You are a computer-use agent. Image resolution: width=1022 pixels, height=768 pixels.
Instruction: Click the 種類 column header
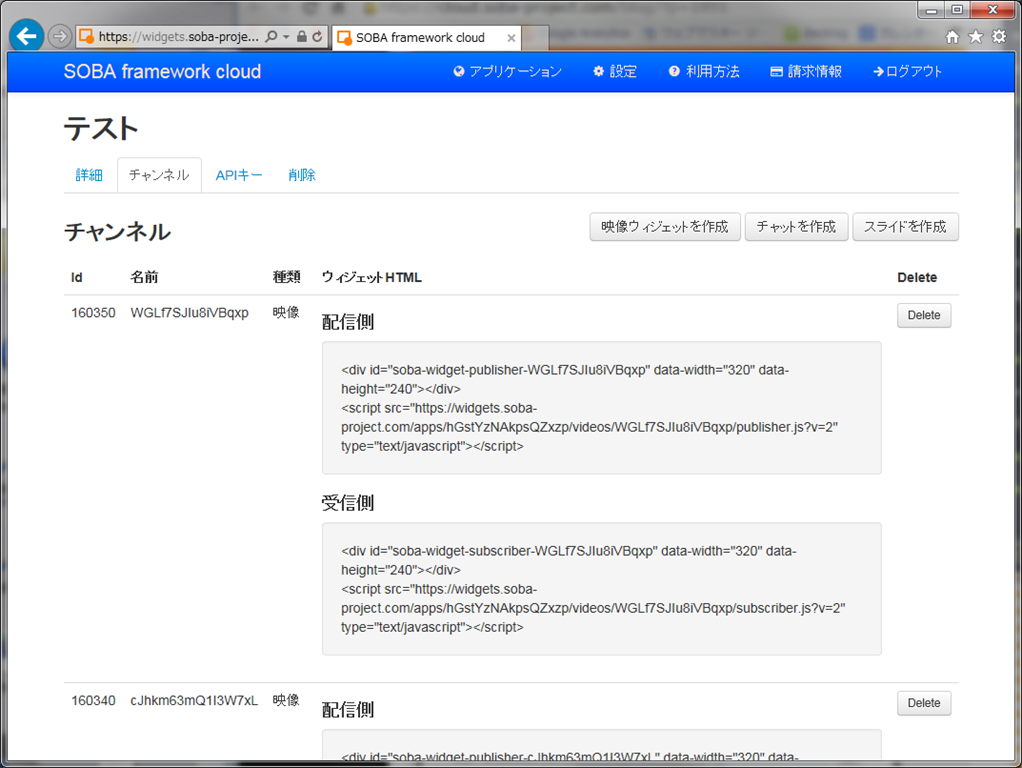click(286, 277)
